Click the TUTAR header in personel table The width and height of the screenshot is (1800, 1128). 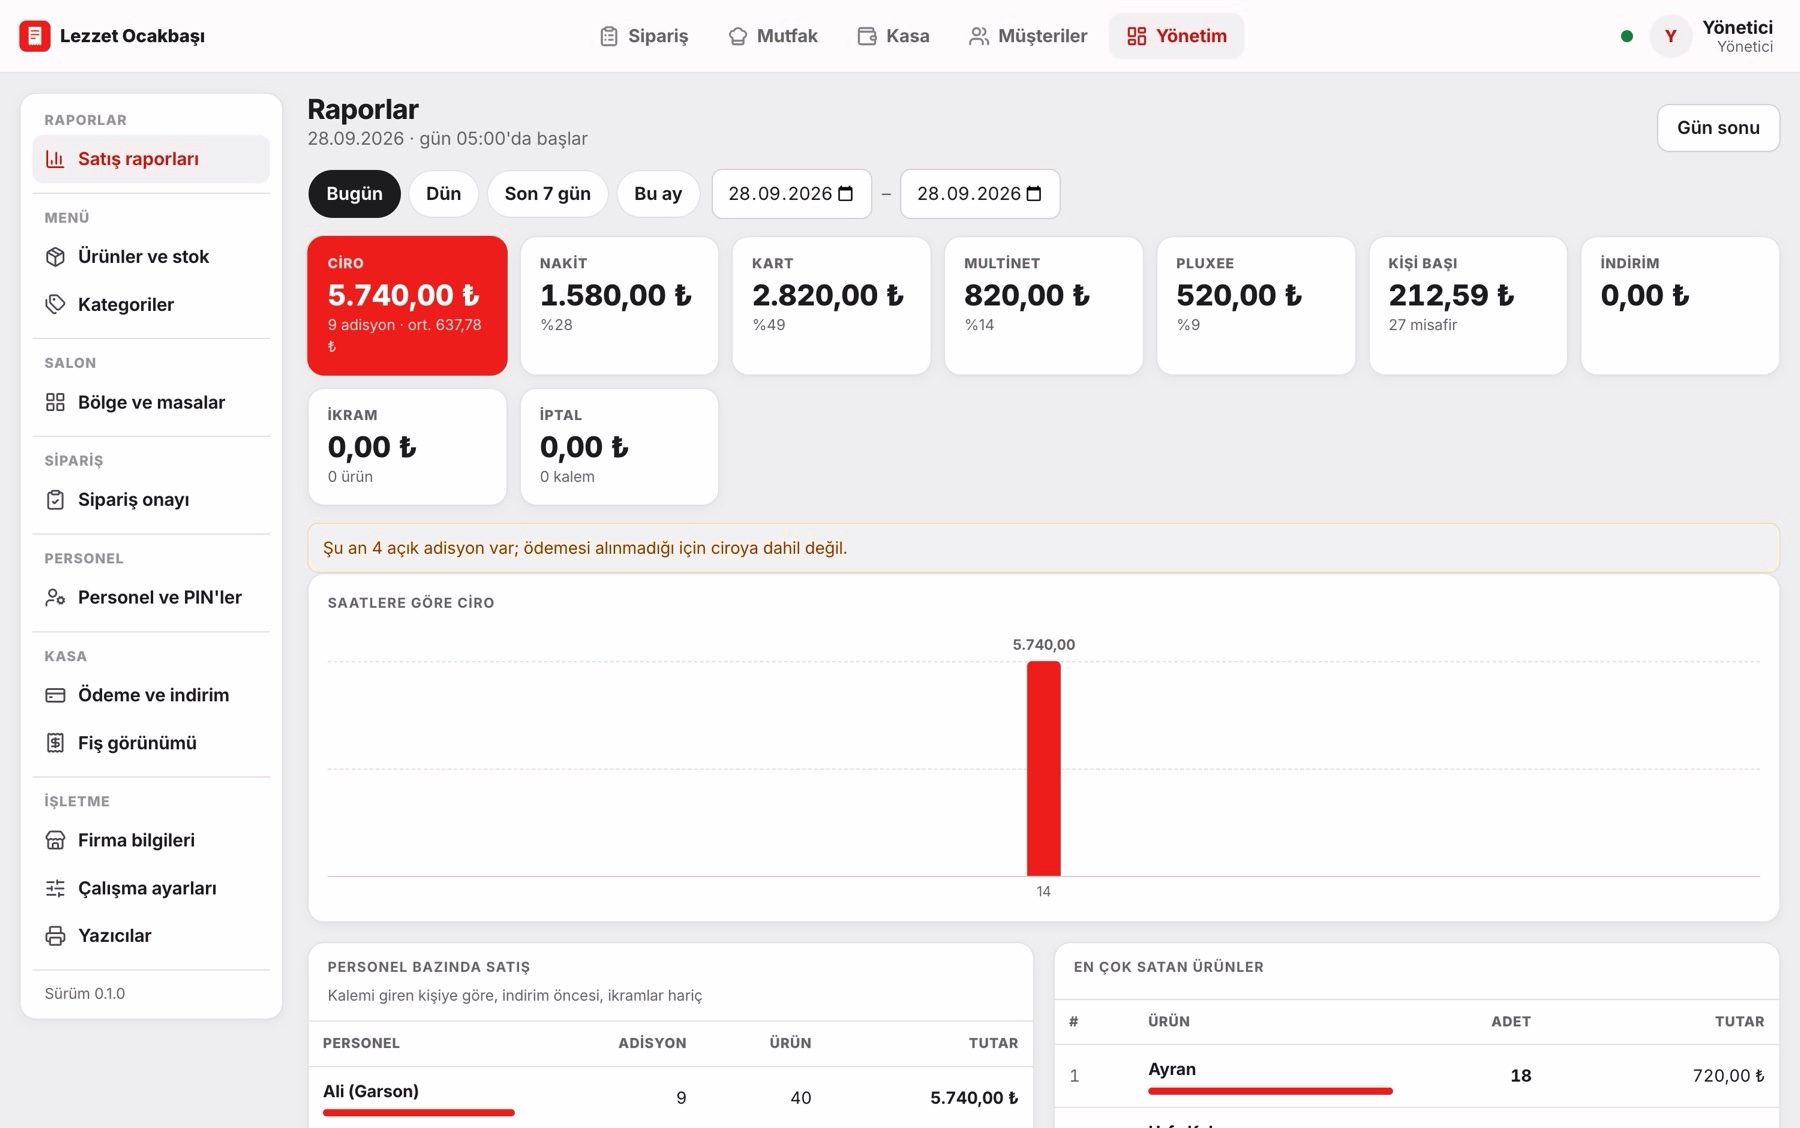click(993, 1043)
